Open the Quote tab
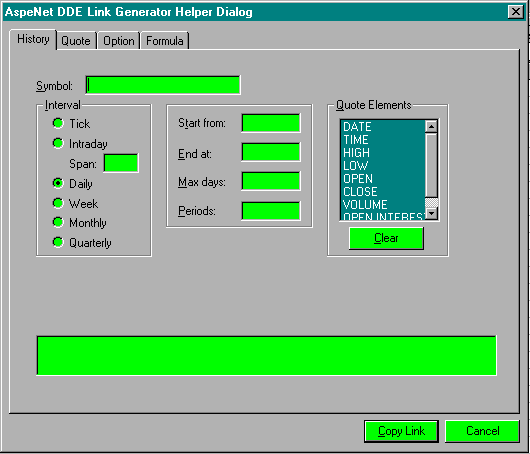This screenshot has height=454, width=530. click(x=76, y=41)
